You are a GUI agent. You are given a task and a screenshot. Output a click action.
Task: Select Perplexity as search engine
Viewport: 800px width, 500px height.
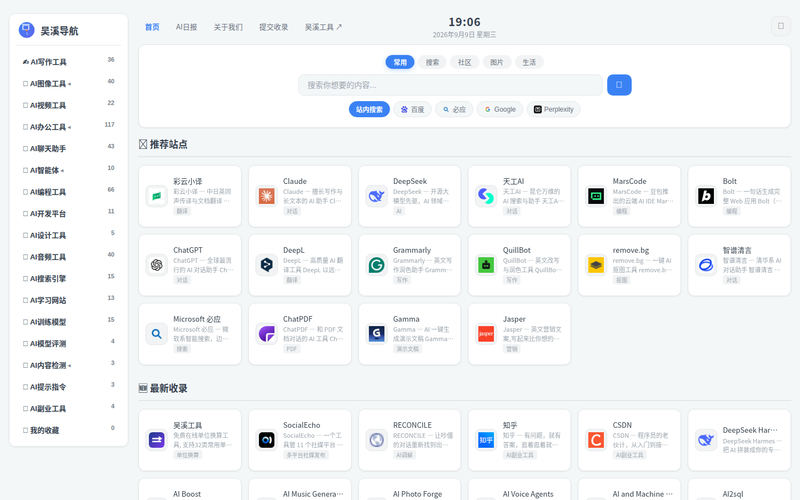[554, 109]
